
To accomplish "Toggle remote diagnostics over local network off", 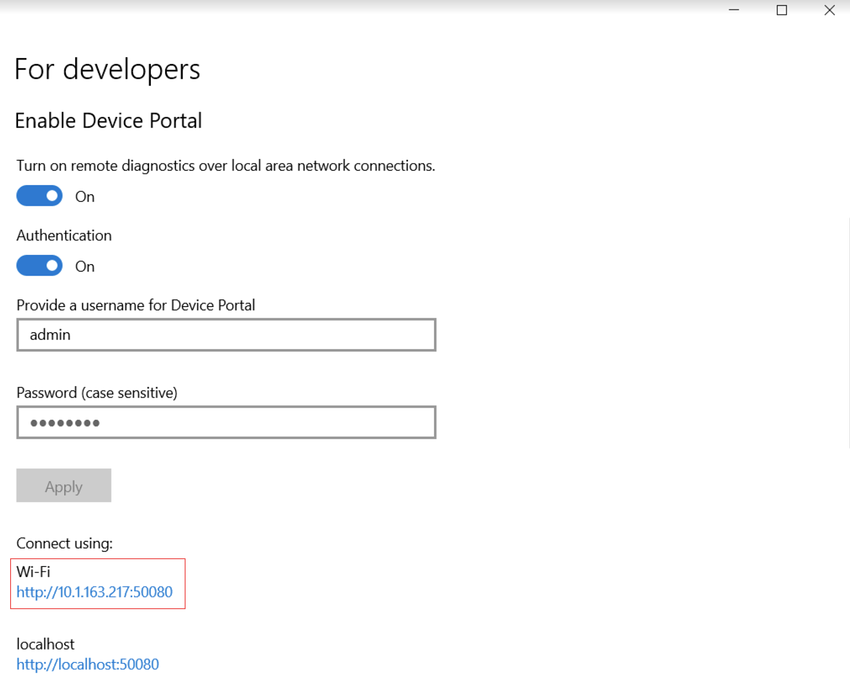I will click(x=39, y=195).
